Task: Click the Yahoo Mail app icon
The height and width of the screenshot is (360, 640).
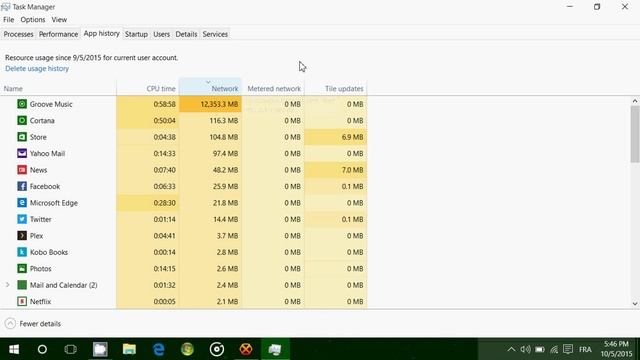Action: click(22, 153)
